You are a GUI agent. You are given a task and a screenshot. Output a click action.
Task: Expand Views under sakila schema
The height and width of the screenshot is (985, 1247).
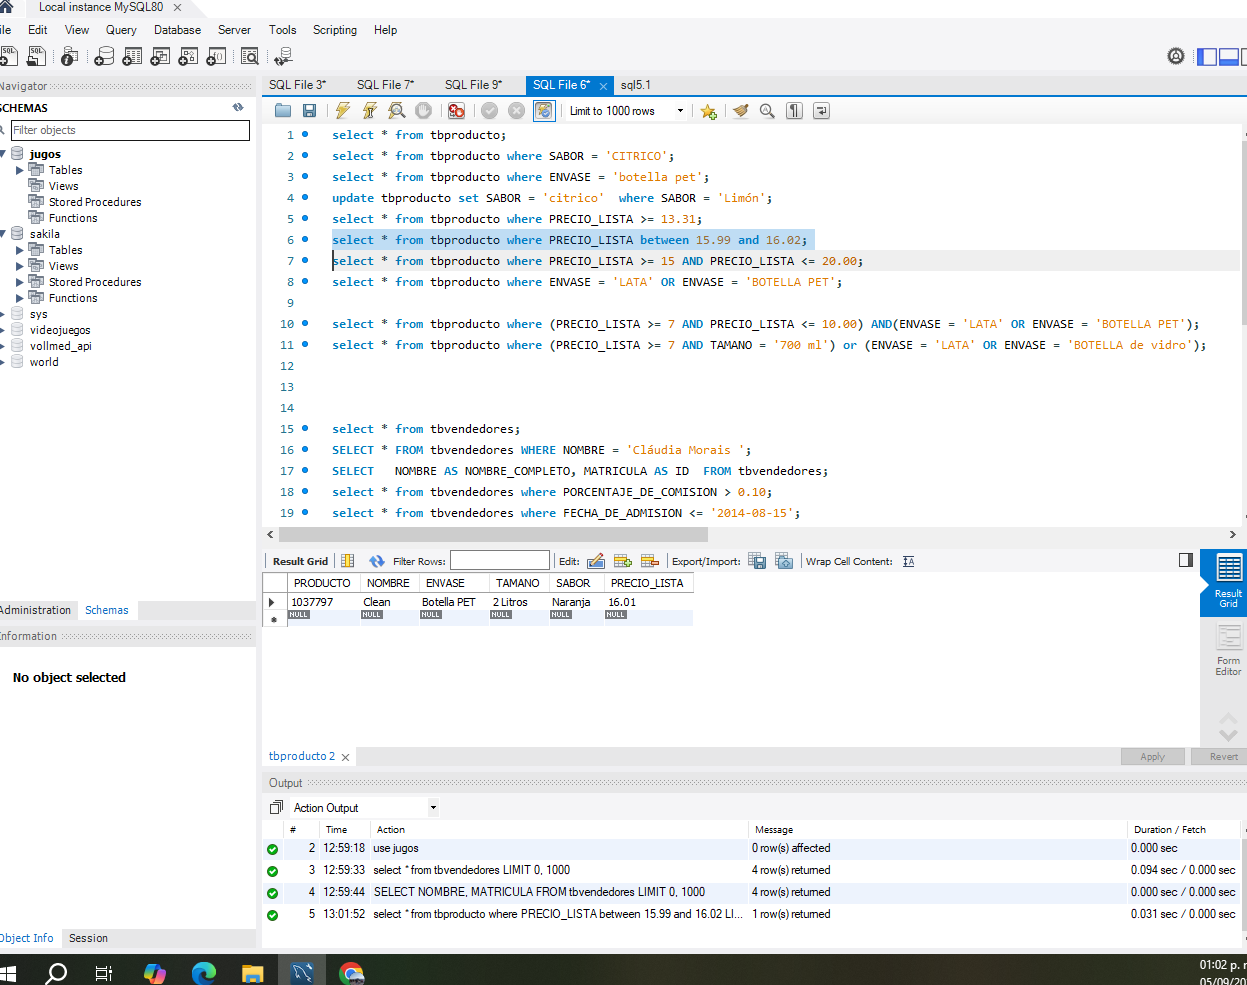(x=20, y=266)
